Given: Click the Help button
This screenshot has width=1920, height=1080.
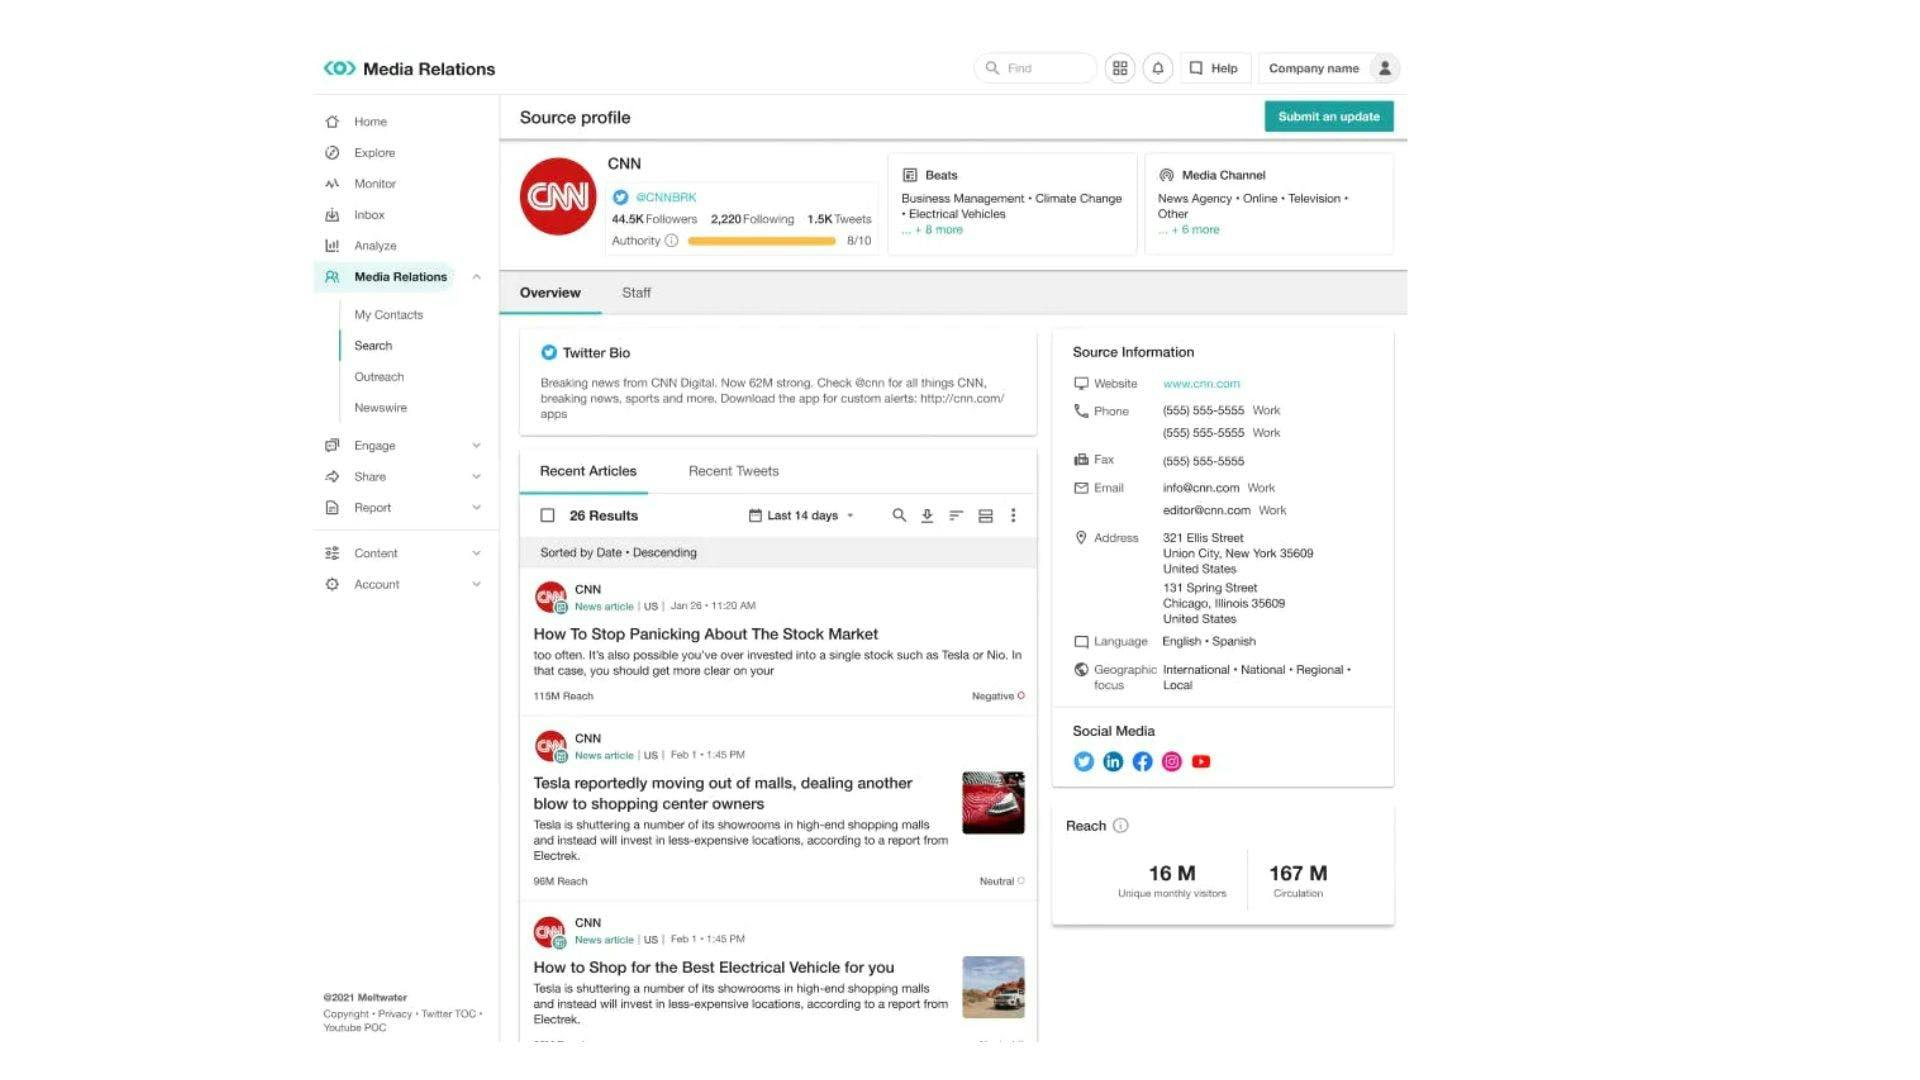Looking at the screenshot, I should click(1214, 68).
